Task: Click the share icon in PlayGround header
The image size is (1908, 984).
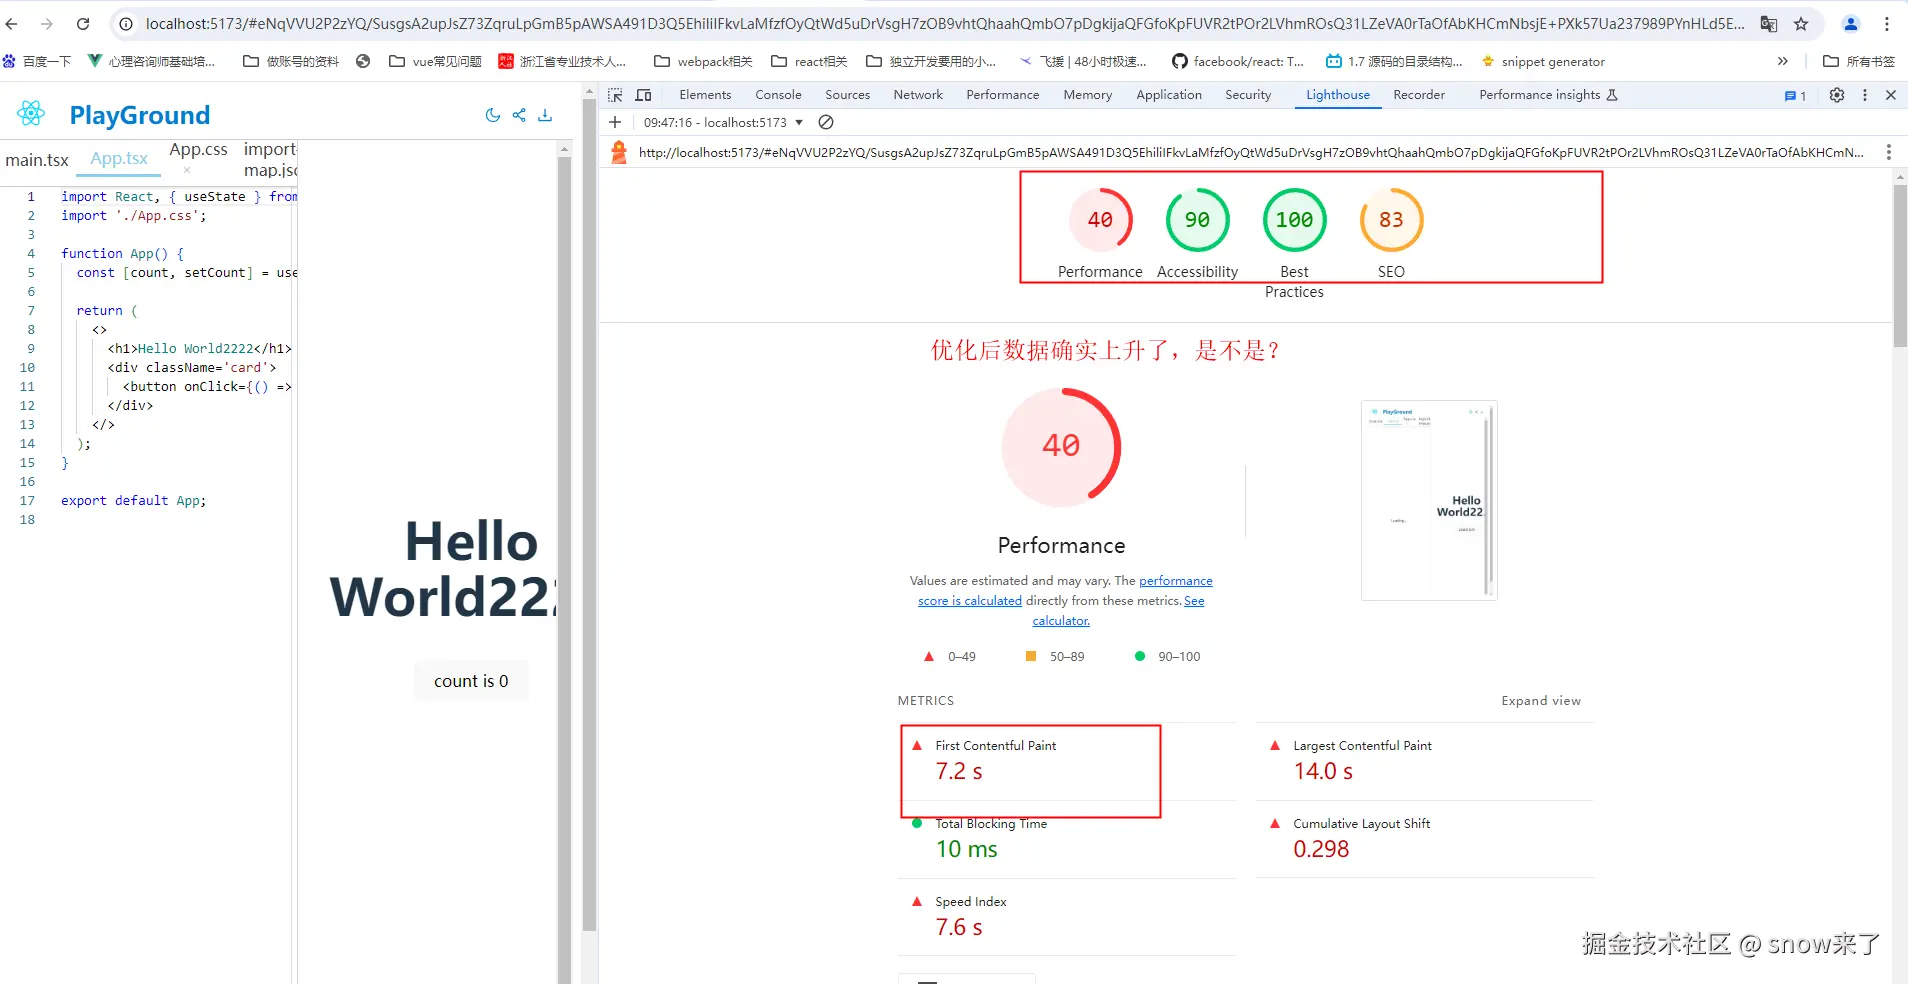Action: [x=519, y=115]
